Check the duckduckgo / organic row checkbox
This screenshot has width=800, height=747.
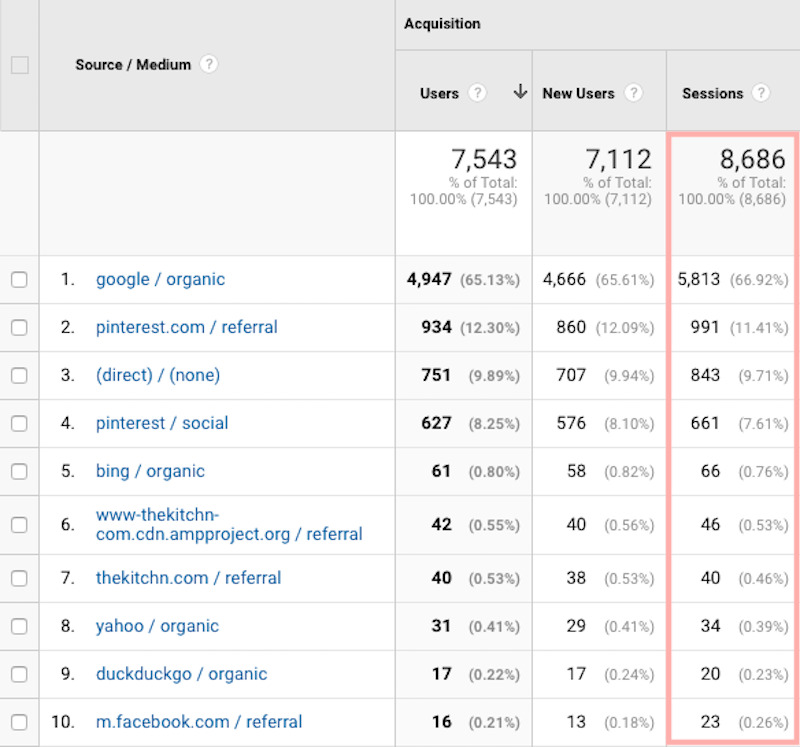point(19,674)
